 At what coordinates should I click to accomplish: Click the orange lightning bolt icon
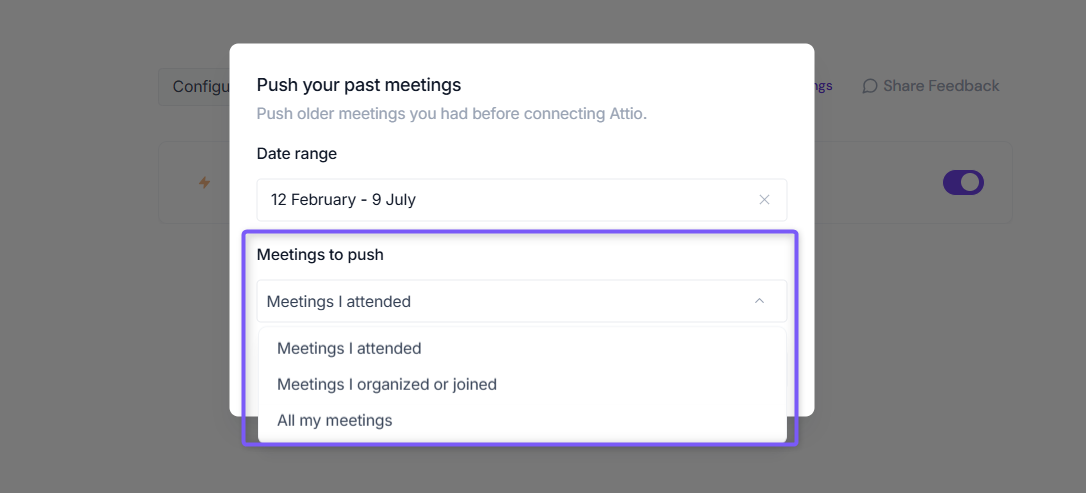[x=204, y=182]
